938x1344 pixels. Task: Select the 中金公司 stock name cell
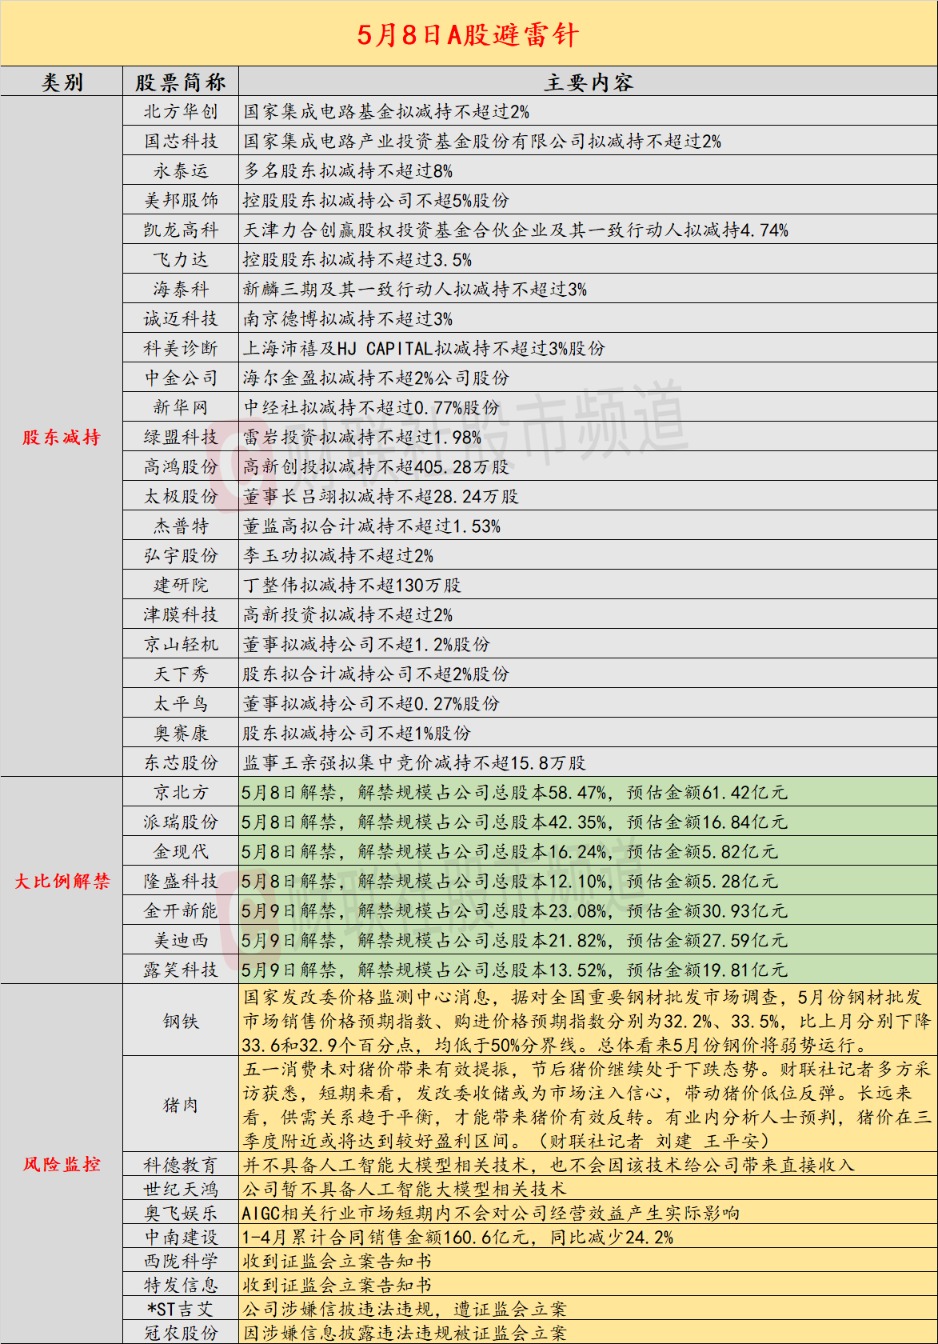point(181,378)
